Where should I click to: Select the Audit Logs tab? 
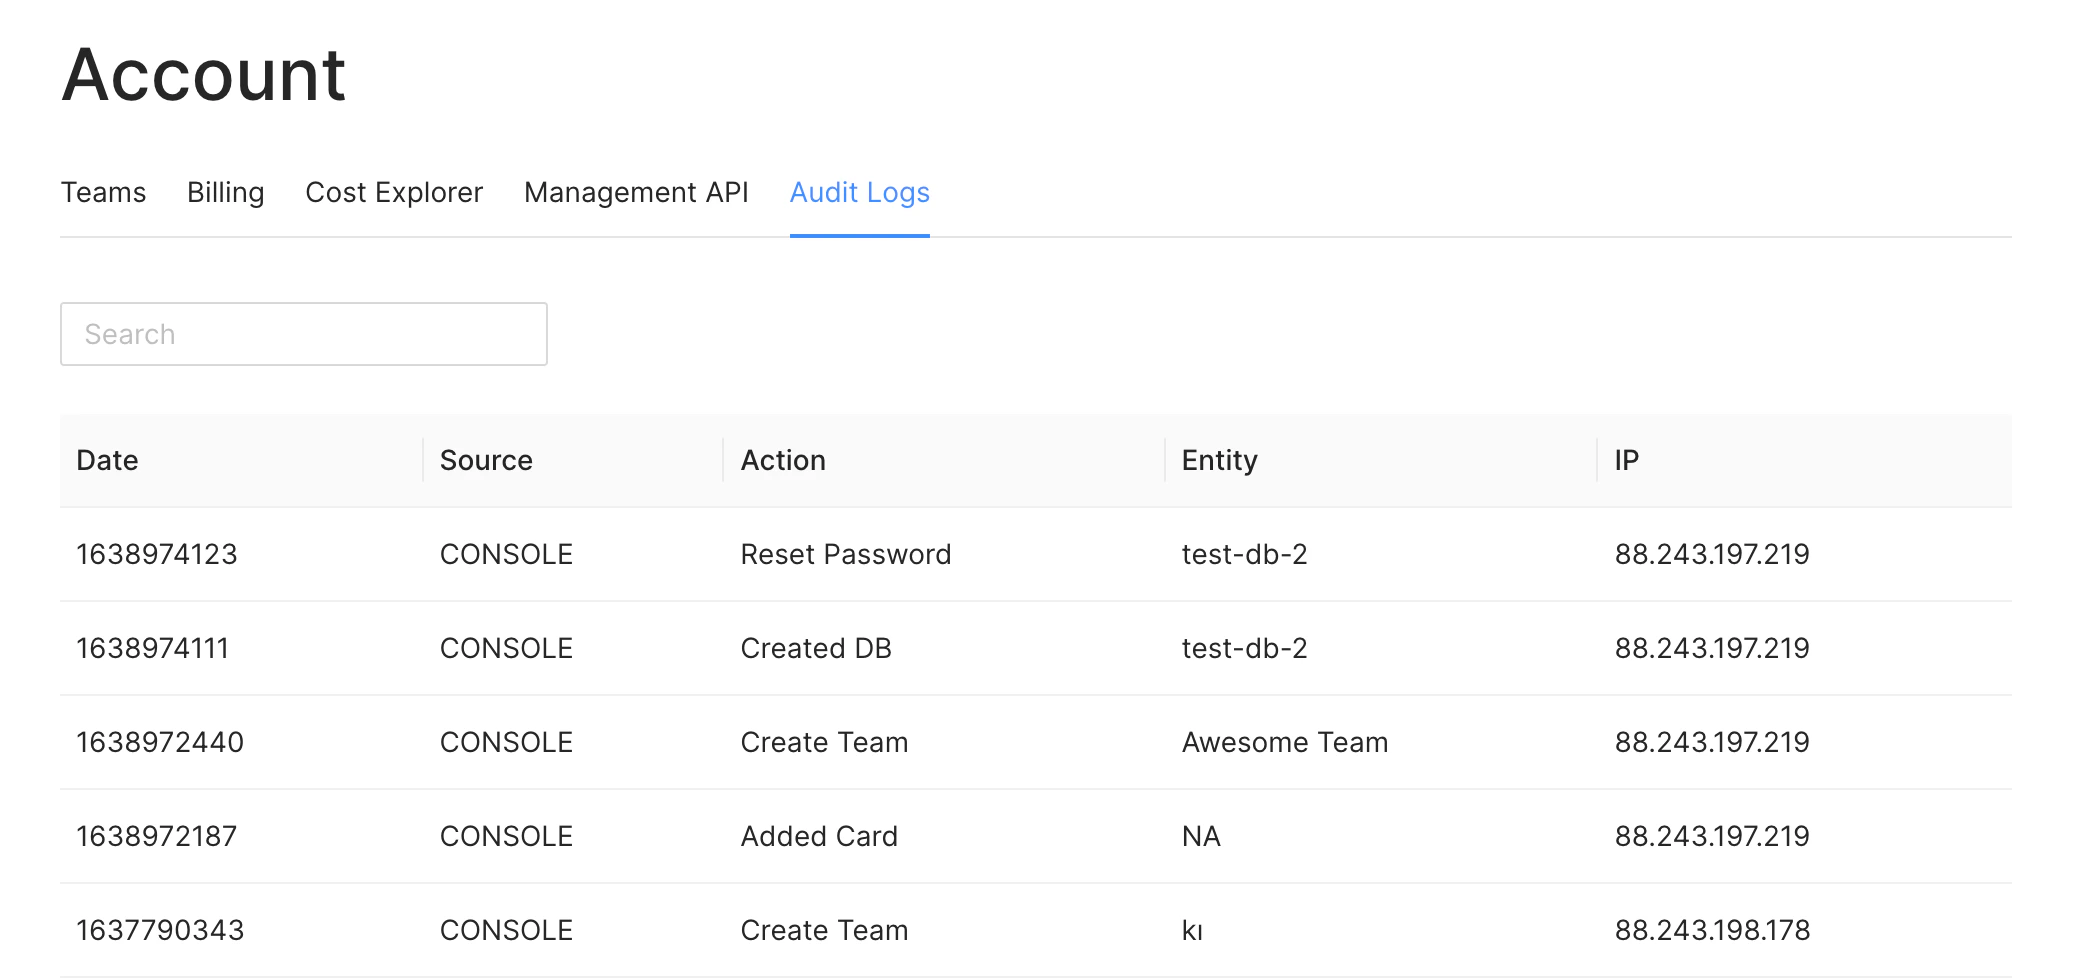point(859,192)
